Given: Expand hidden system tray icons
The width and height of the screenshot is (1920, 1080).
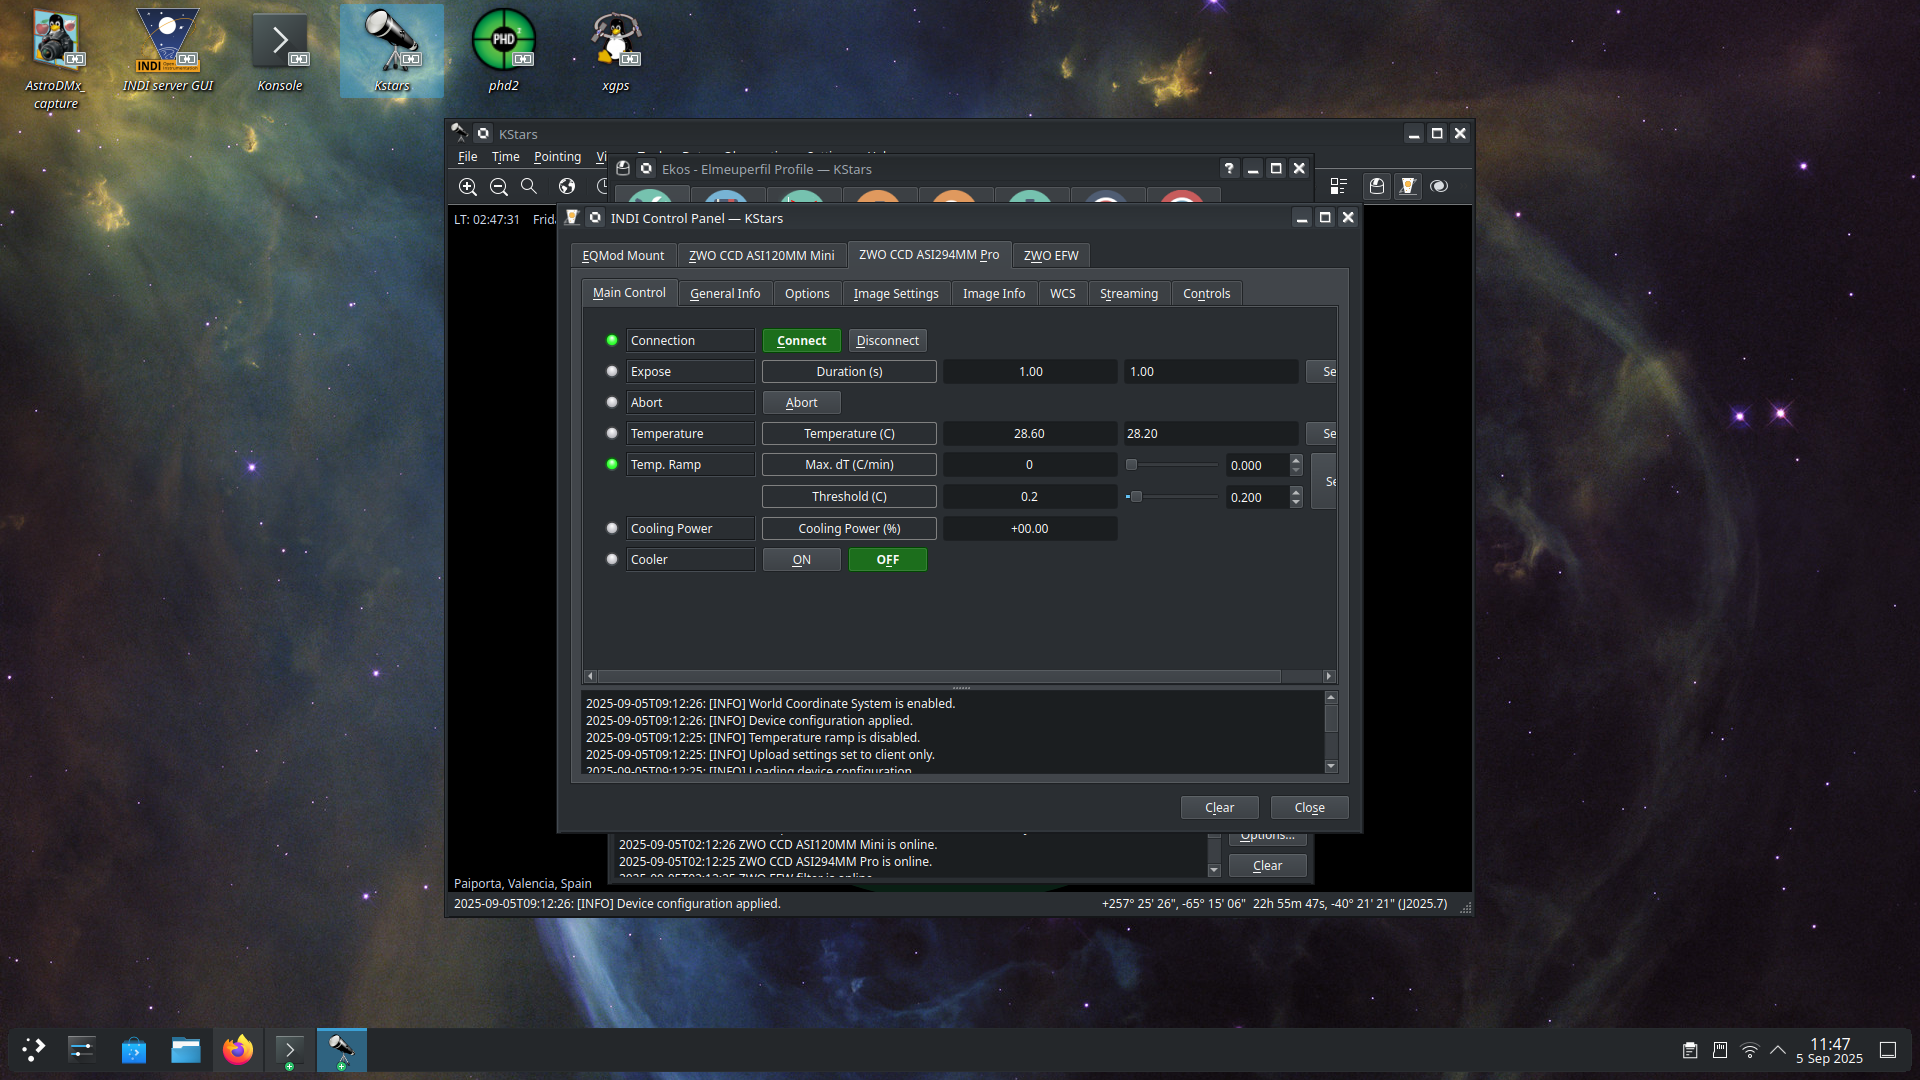Looking at the screenshot, I should [x=1778, y=1050].
